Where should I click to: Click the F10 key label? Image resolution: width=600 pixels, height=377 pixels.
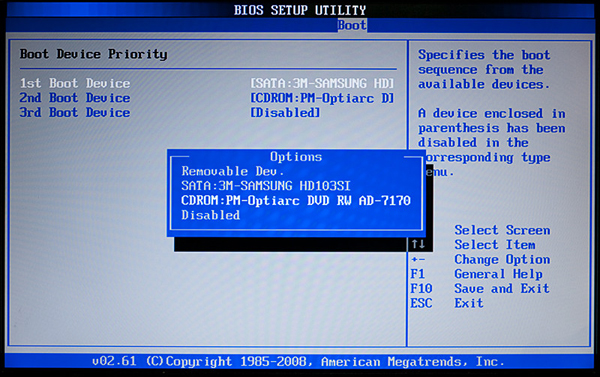coord(421,289)
